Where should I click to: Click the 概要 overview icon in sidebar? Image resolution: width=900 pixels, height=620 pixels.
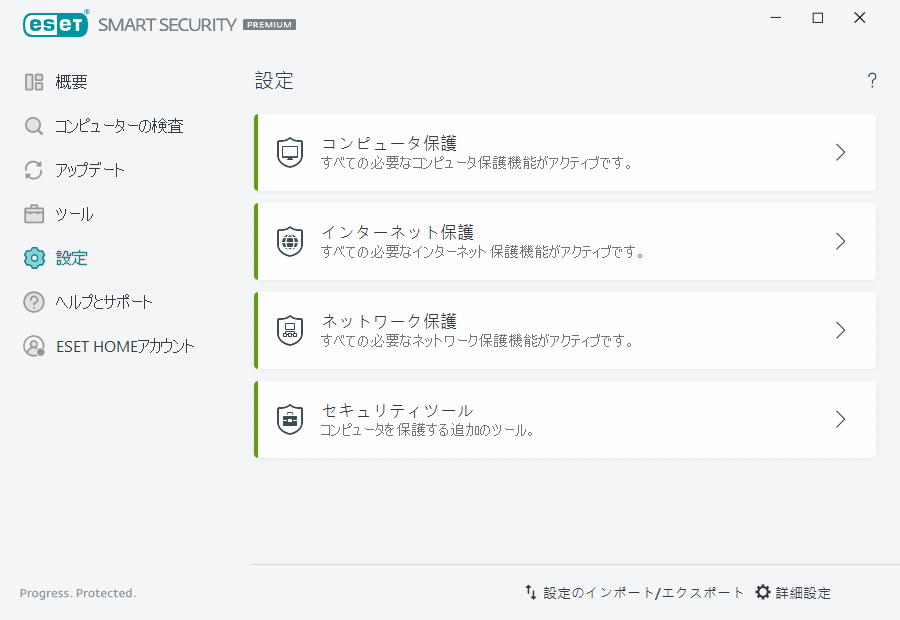coord(33,81)
